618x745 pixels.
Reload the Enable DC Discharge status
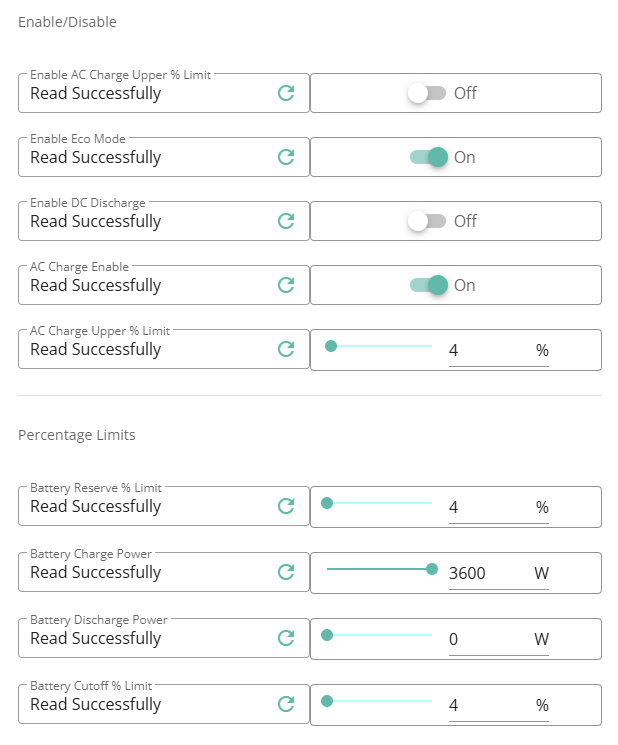286,221
